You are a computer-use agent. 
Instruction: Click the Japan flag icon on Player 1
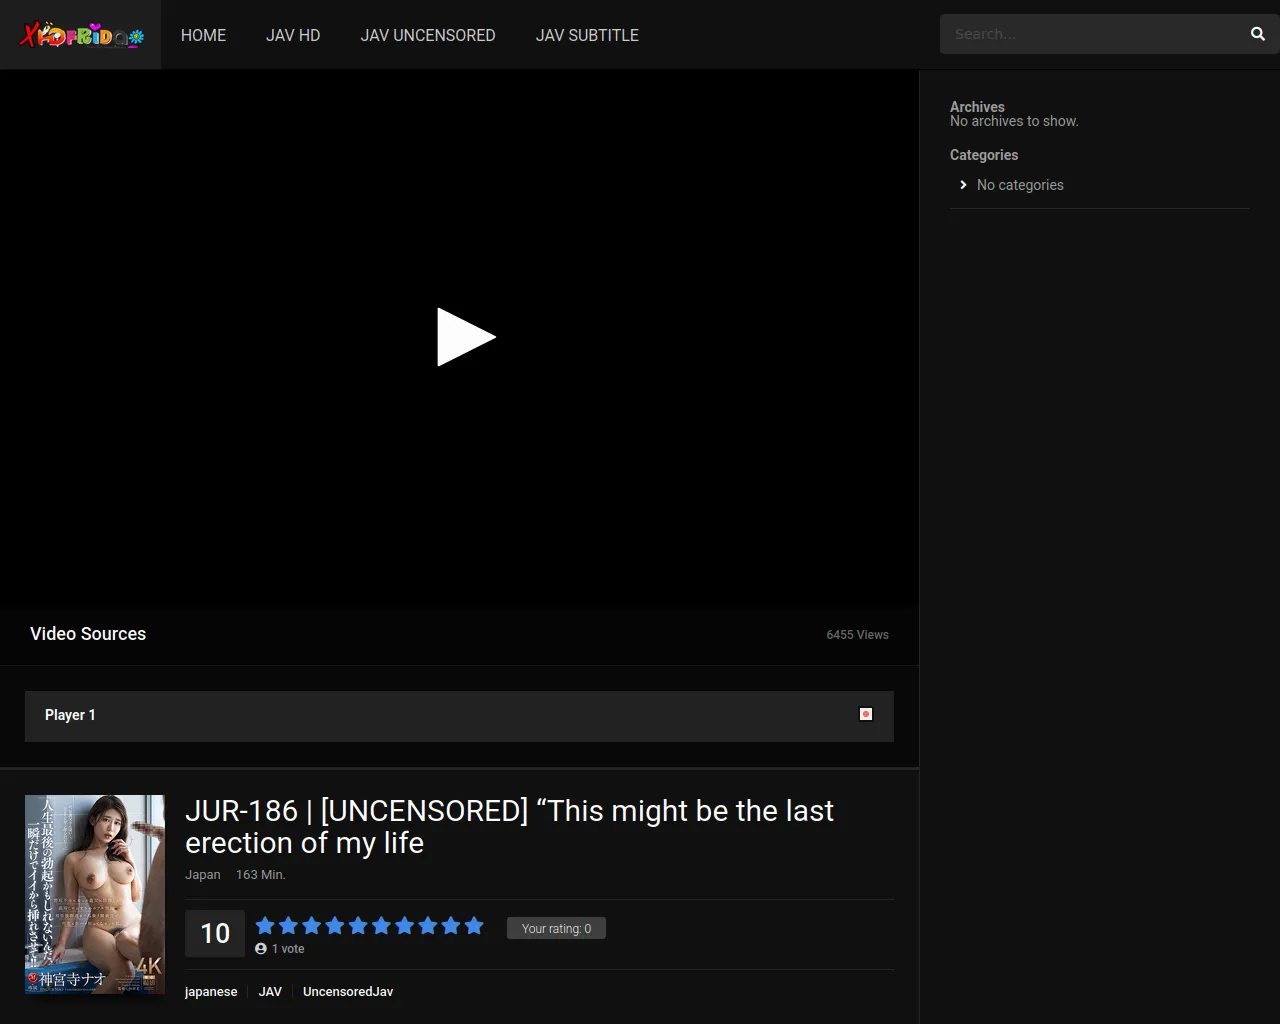[866, 714]
